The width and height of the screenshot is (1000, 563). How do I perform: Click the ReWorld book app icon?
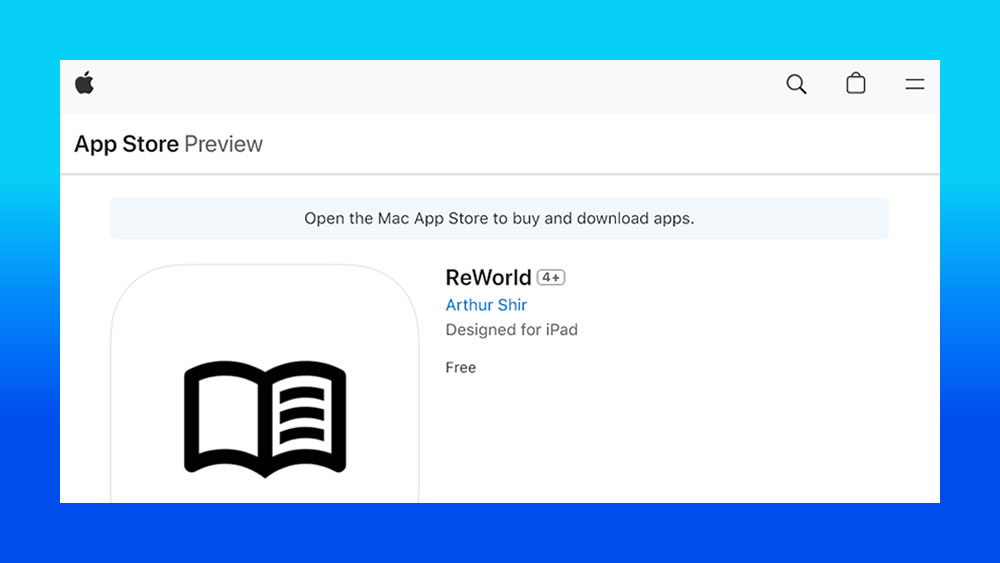(265, 384)
